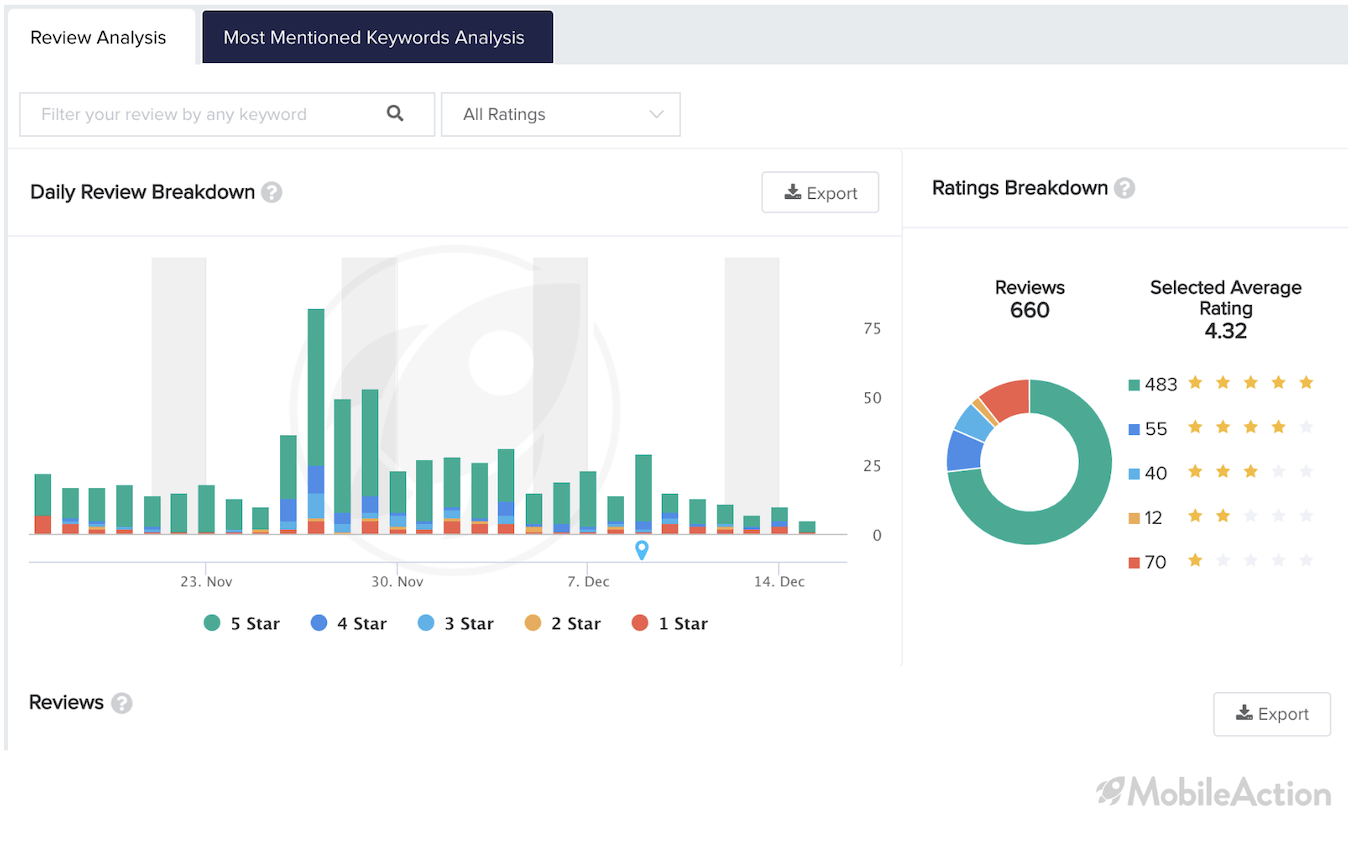Click the Selected Average Rating 4.32 value
Viewport: 1348px width, 844px height.
click(1226, 331)
